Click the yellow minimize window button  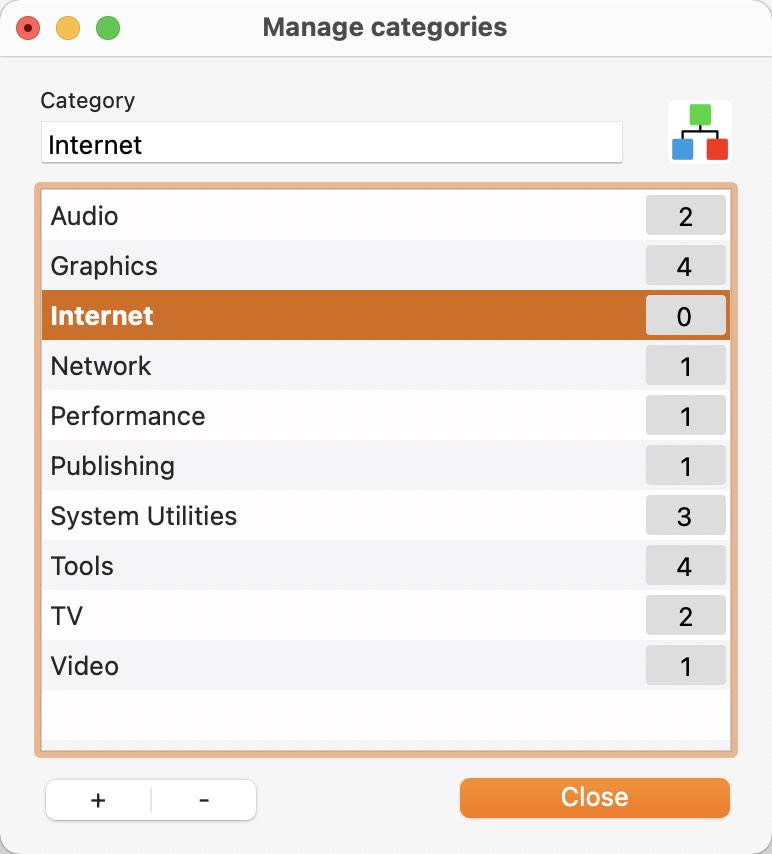coord(68,28)
